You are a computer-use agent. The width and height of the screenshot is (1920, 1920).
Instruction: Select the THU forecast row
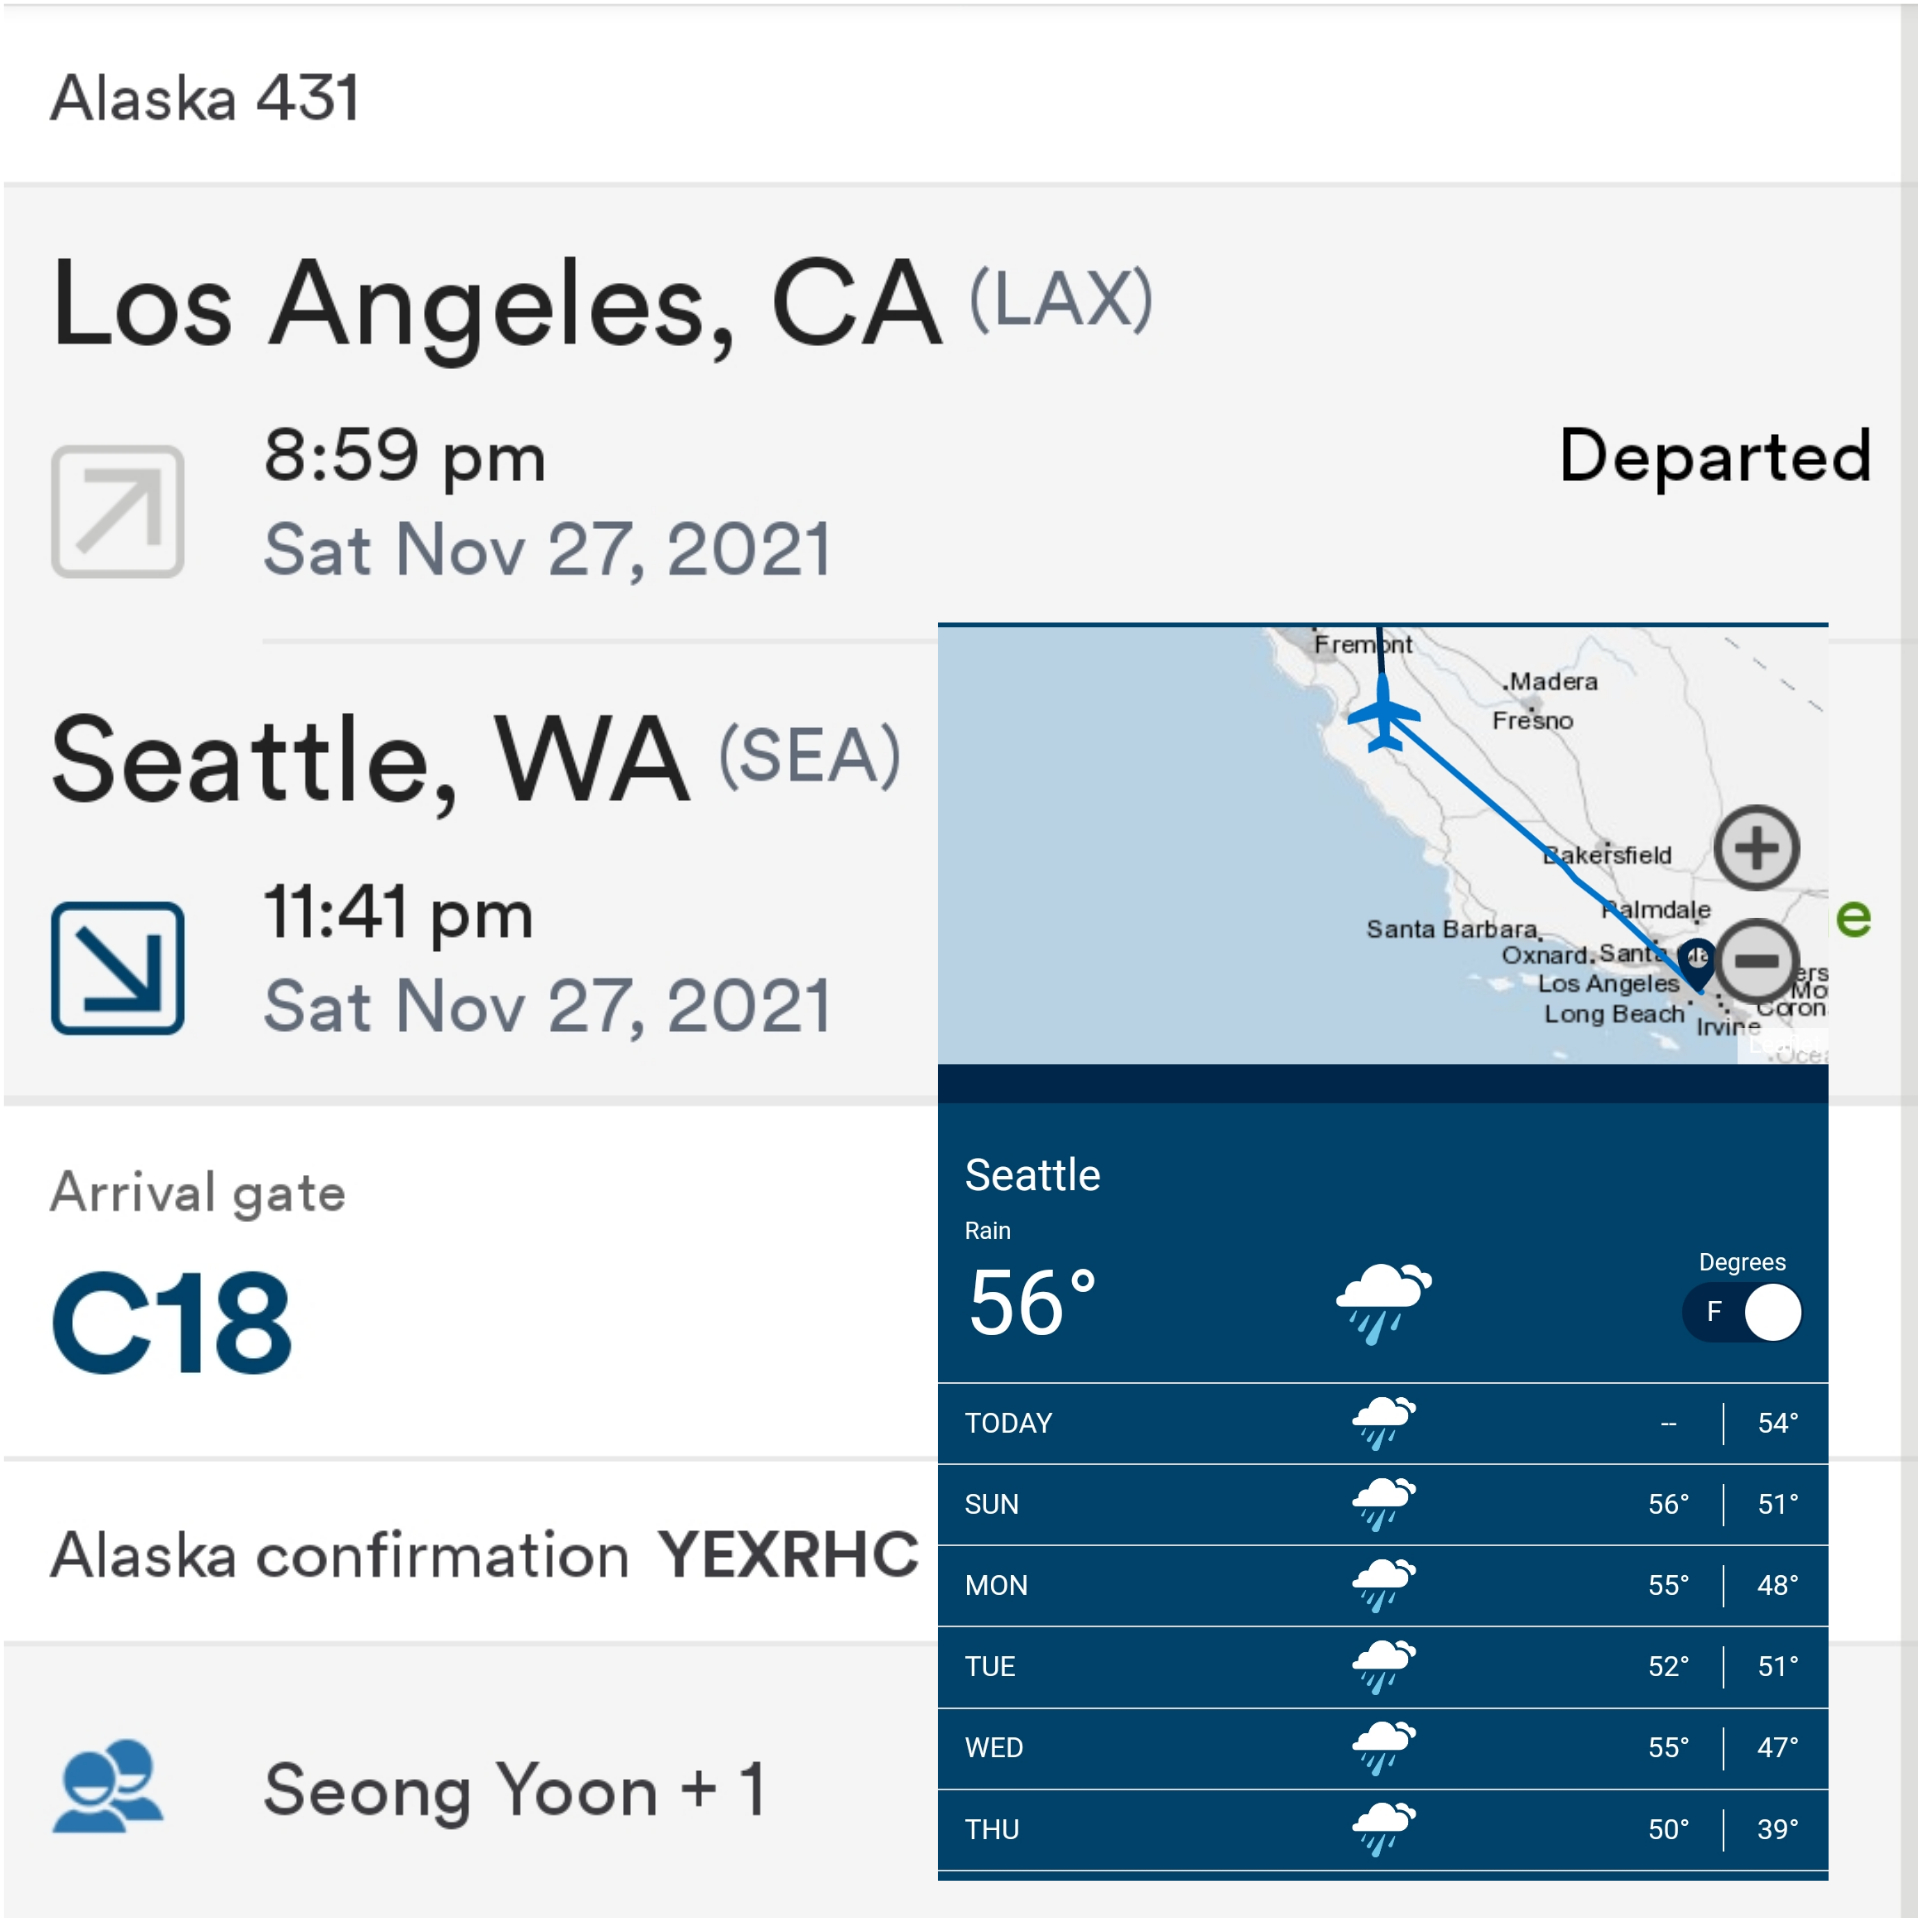coord(1382,1829)
